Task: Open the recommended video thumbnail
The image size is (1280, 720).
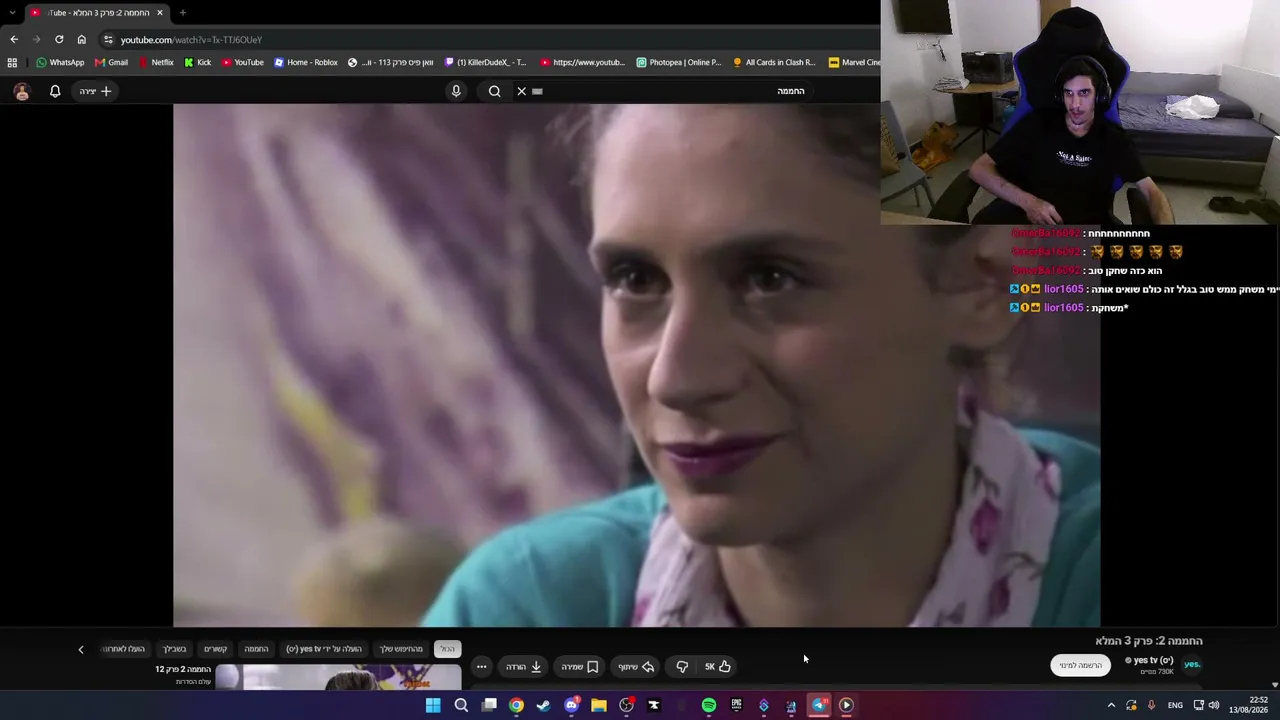Action: tap(339, 678)
